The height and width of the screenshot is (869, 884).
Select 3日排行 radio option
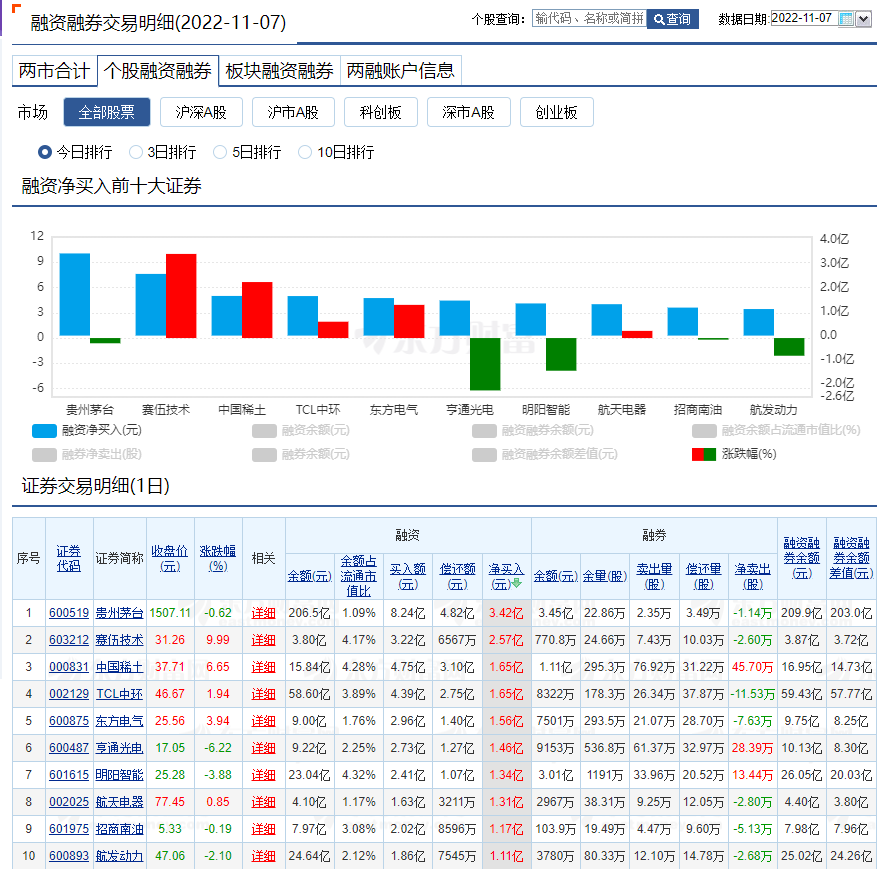136,153
